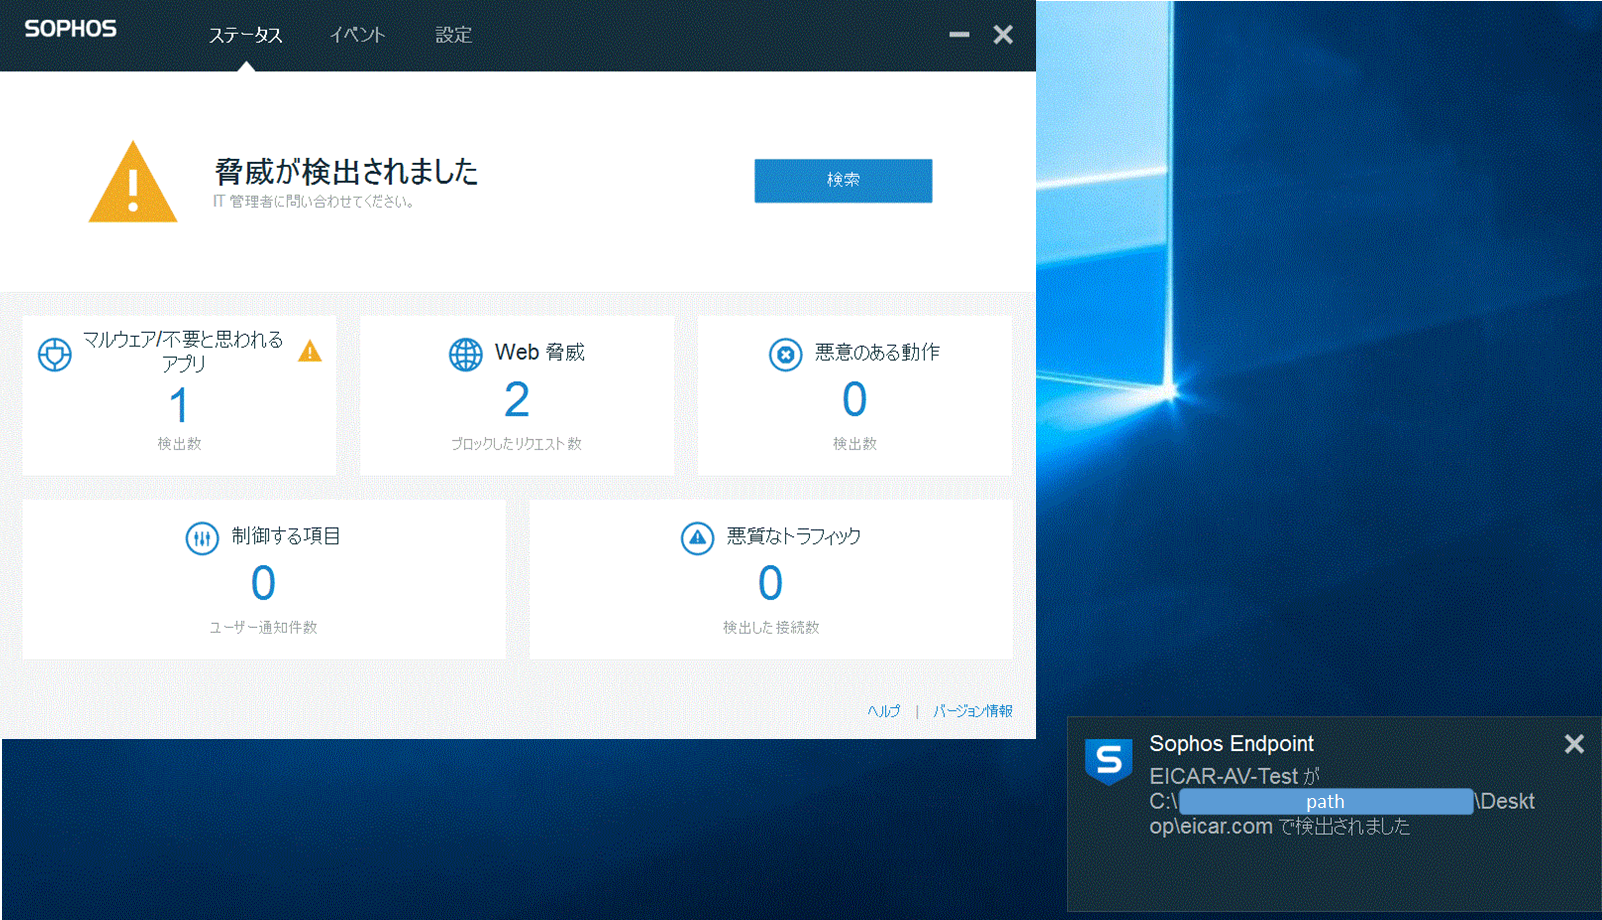Click the SOPHOS logo in header

pos(70,29)
